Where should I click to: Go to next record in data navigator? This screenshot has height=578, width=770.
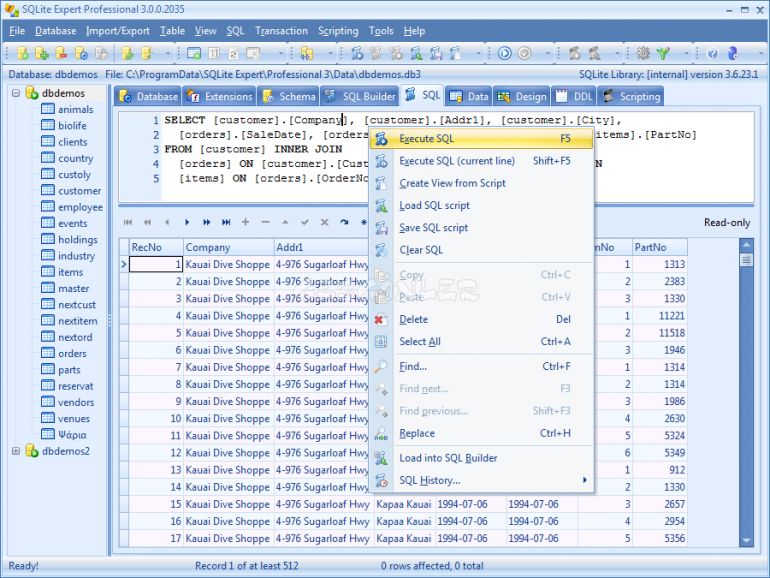click(x=187, y=222)
